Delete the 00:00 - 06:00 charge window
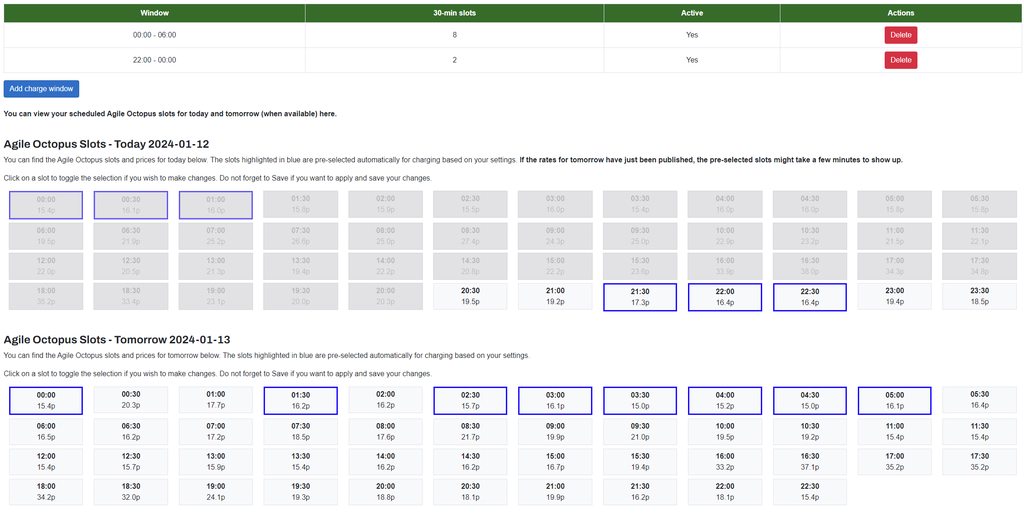 coord(900,35)
